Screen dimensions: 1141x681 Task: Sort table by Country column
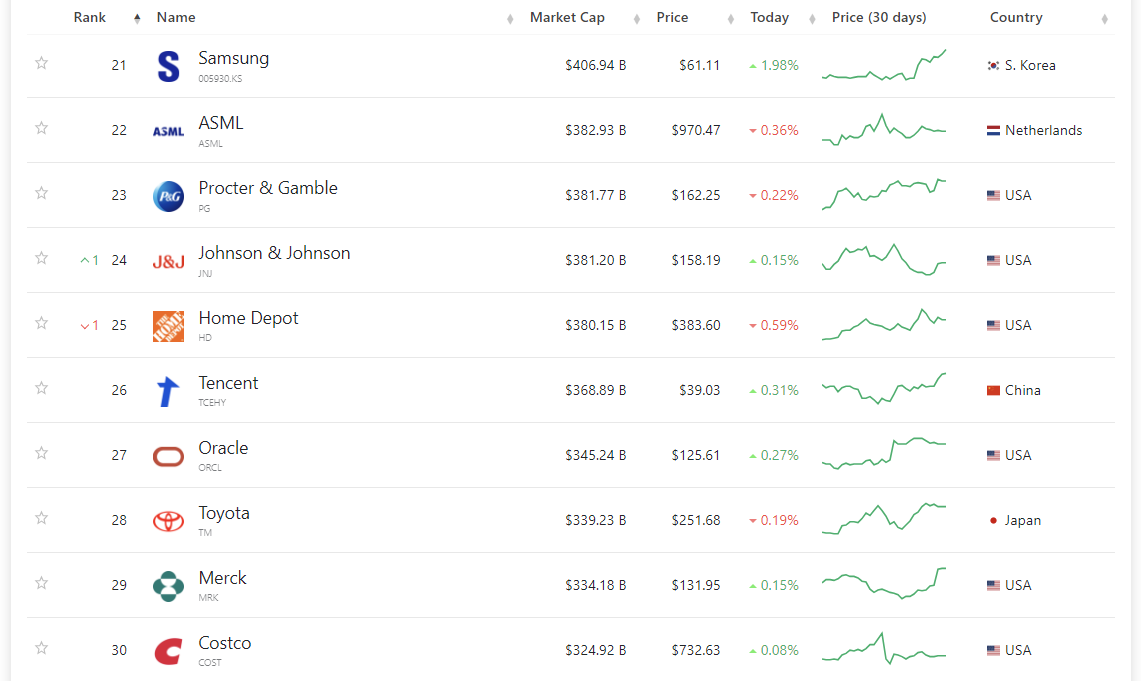1016,17
